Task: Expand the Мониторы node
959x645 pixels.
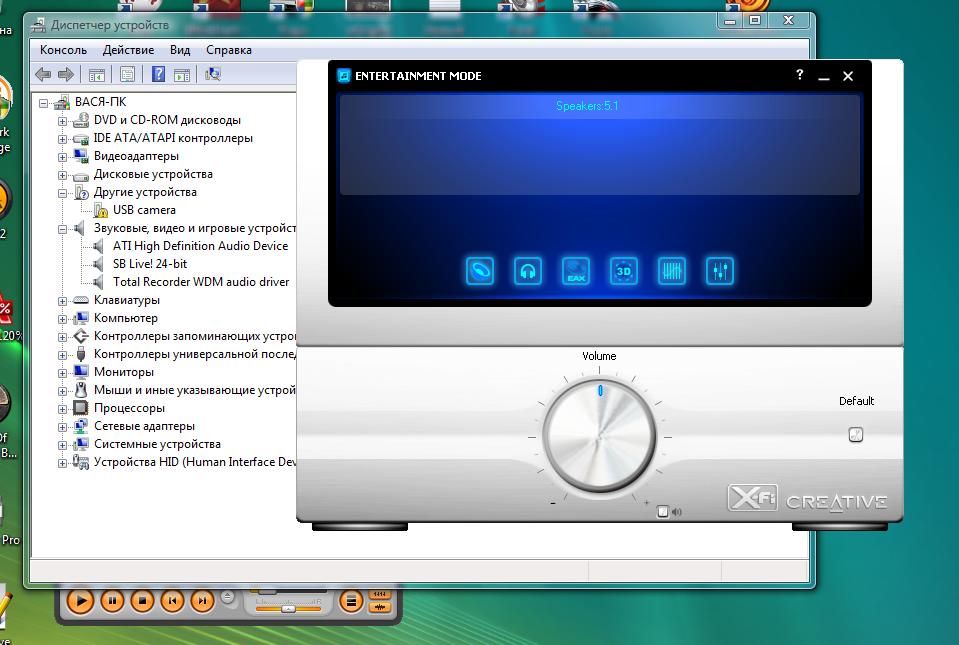Action: tap(62, 373)
